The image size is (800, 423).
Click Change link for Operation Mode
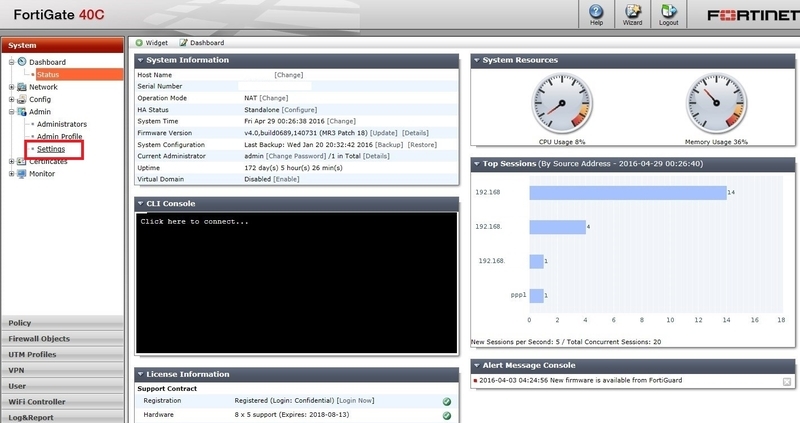(x=274, y=98)
